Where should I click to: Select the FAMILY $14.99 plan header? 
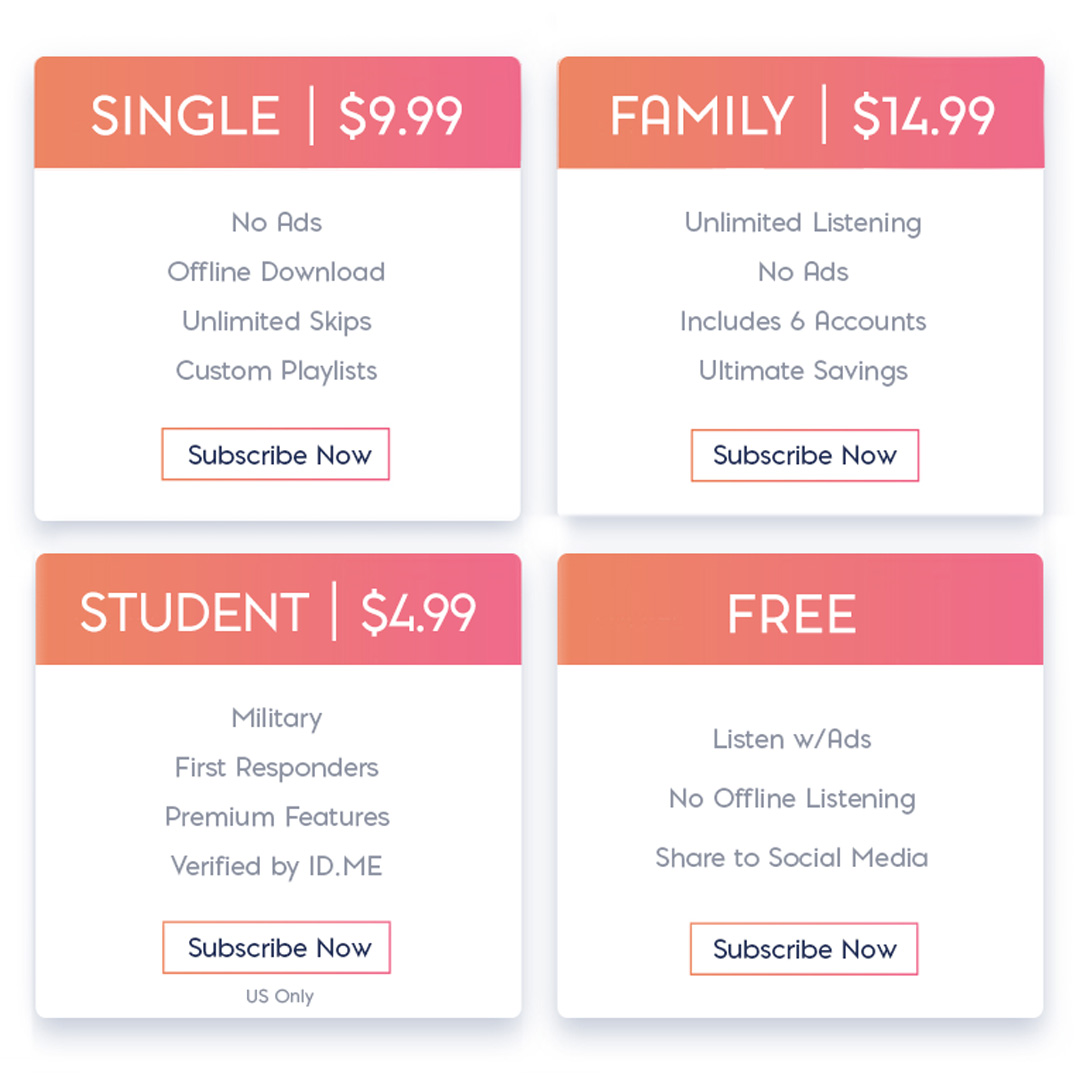coord(801,113)
